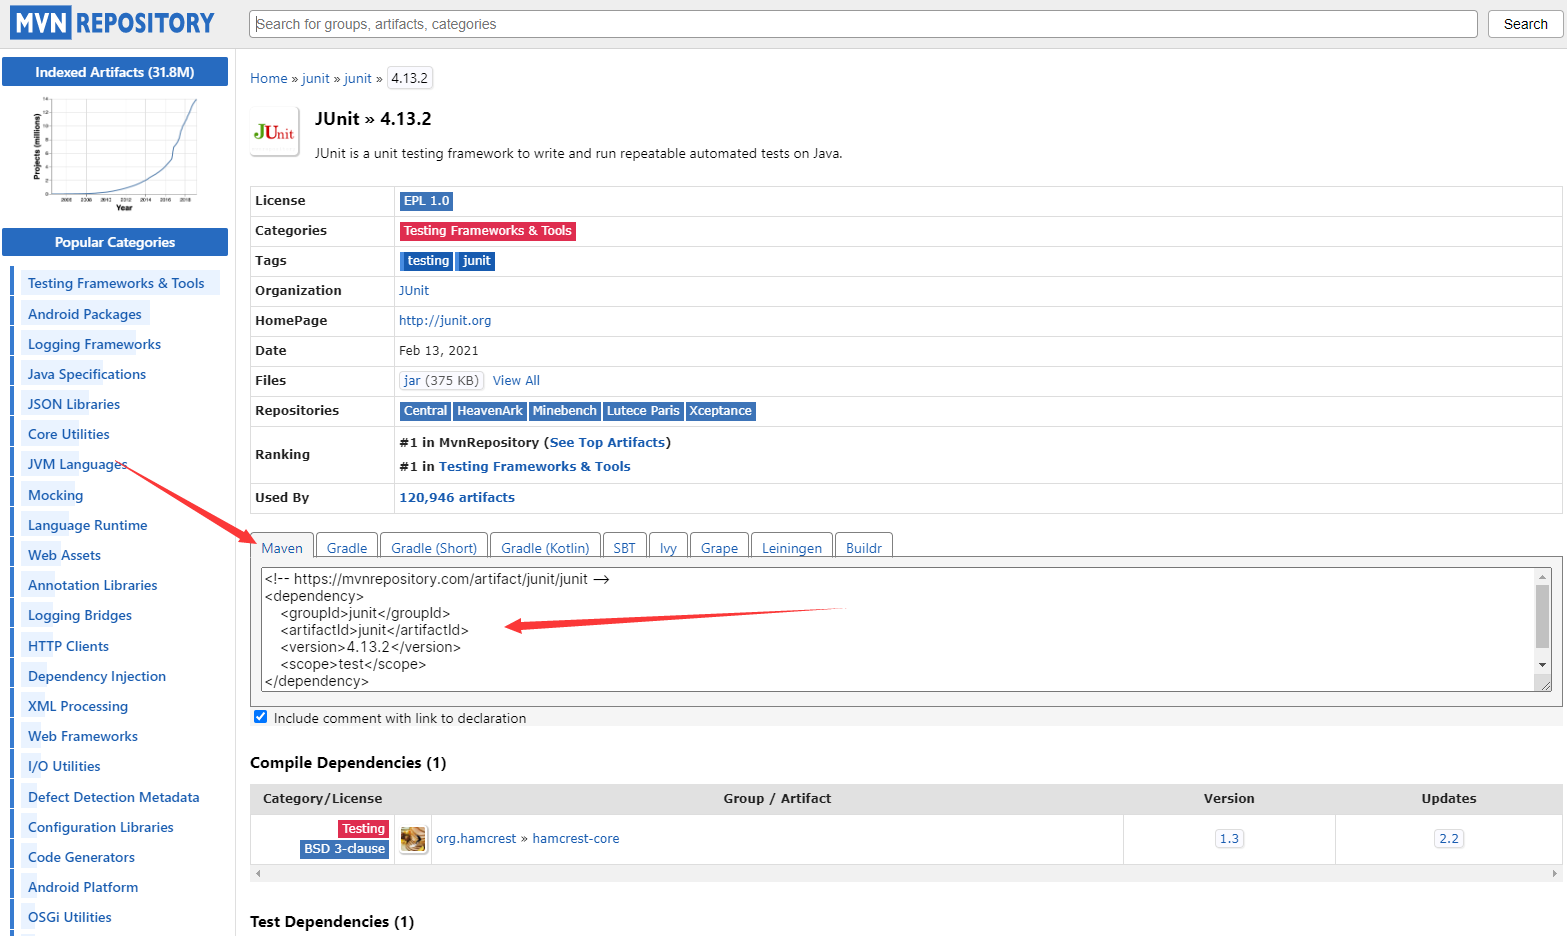Viewport: 1567px width, 936px height.
Task: Switch to the Gradle tab
Action: 347,548
